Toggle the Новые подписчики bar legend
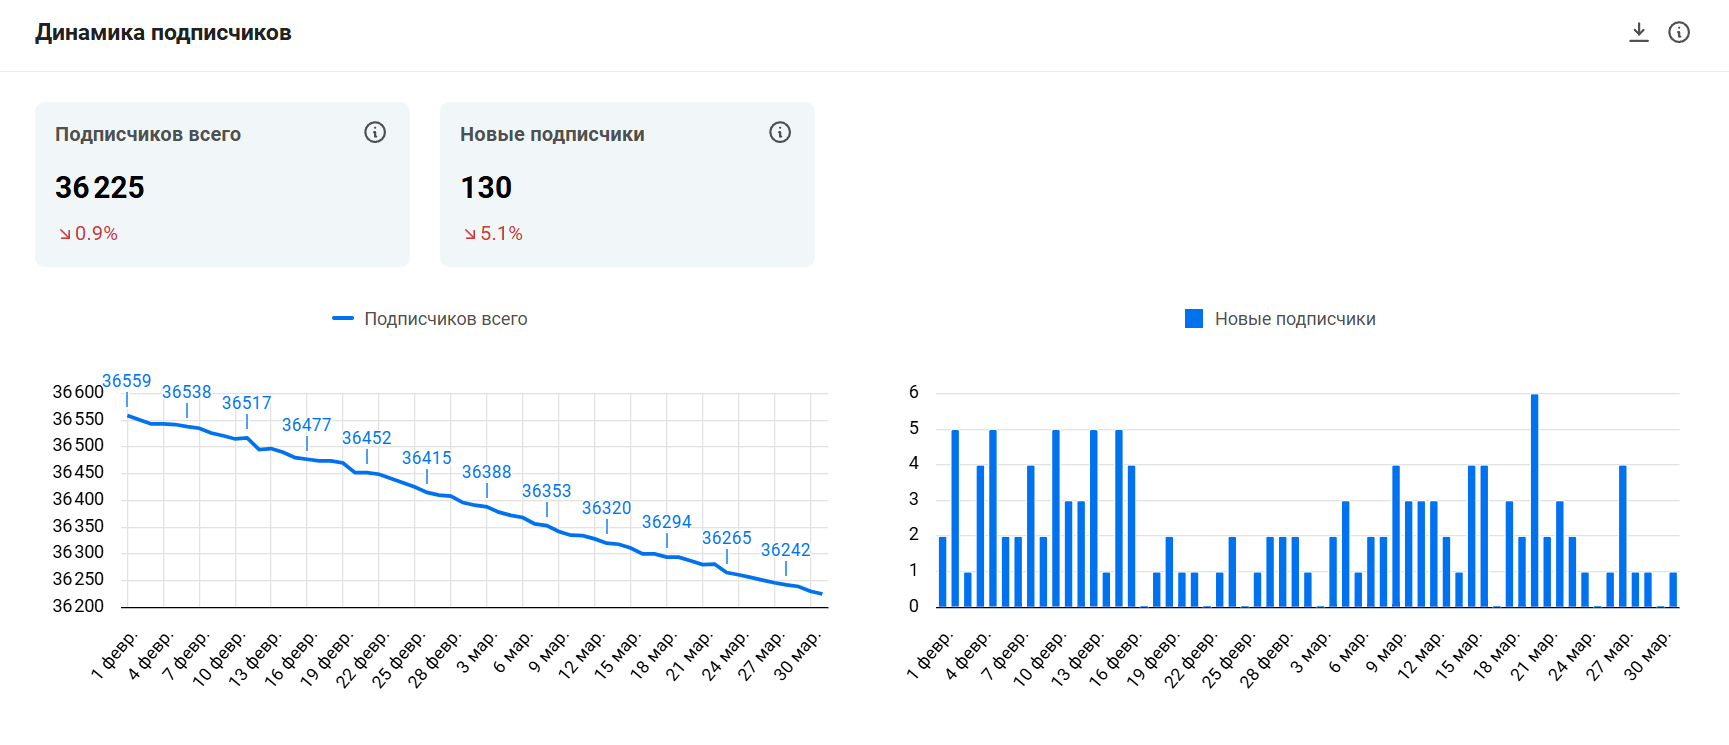 click(1280, 319)
